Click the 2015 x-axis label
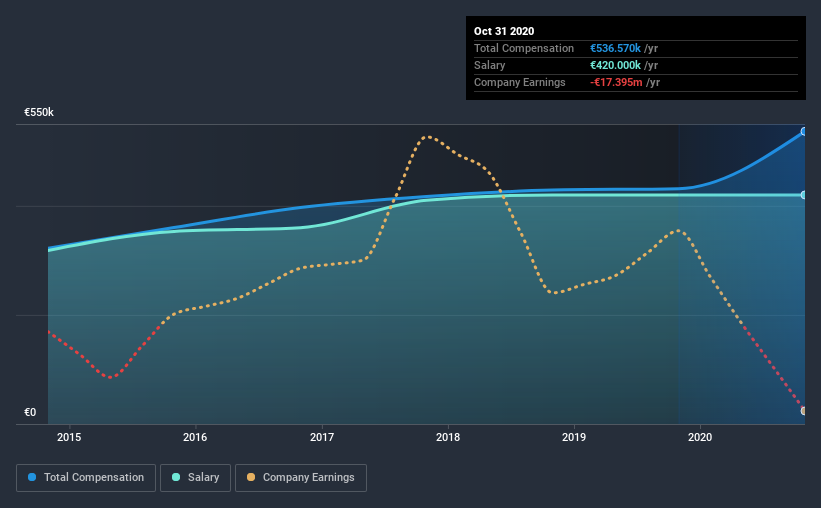The height and width of the screenshot is (508, 821). (x=69, y=437)
